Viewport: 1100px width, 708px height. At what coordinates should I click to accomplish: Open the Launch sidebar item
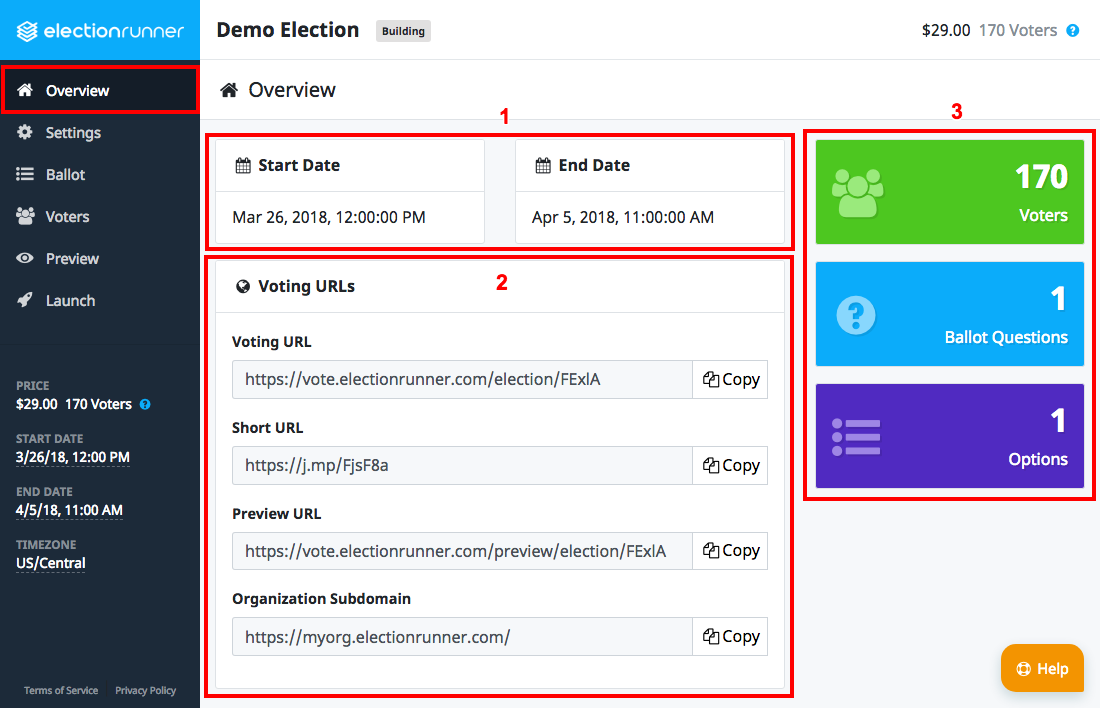100,300
